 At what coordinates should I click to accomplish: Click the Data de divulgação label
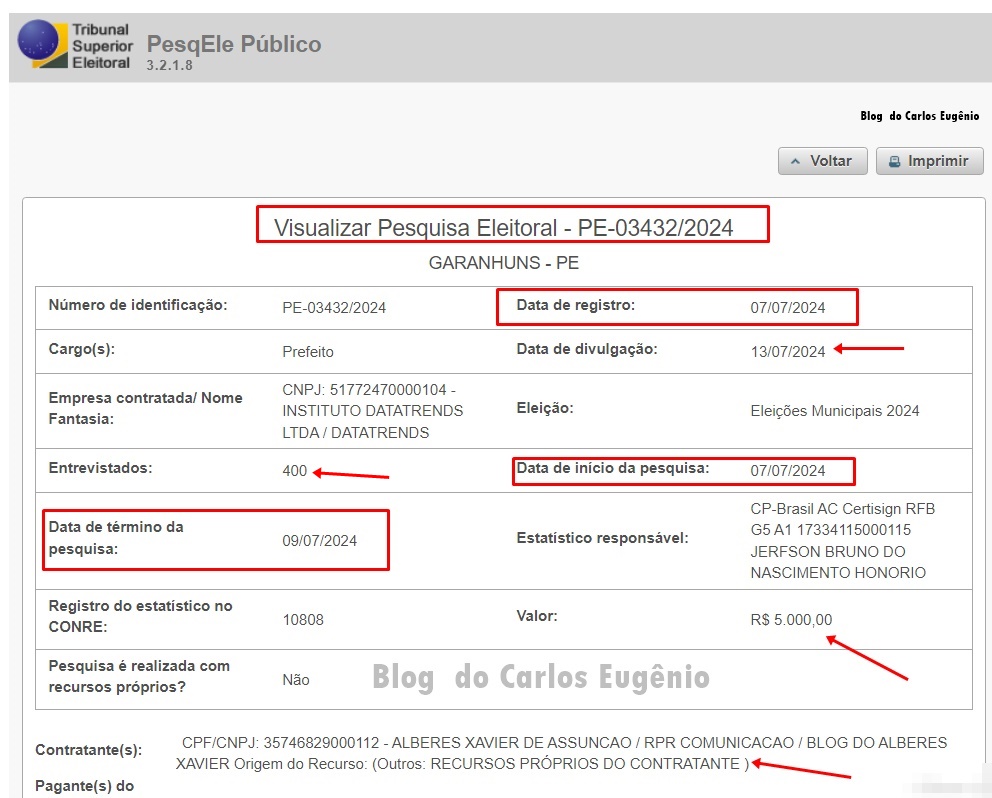(587, 349)
